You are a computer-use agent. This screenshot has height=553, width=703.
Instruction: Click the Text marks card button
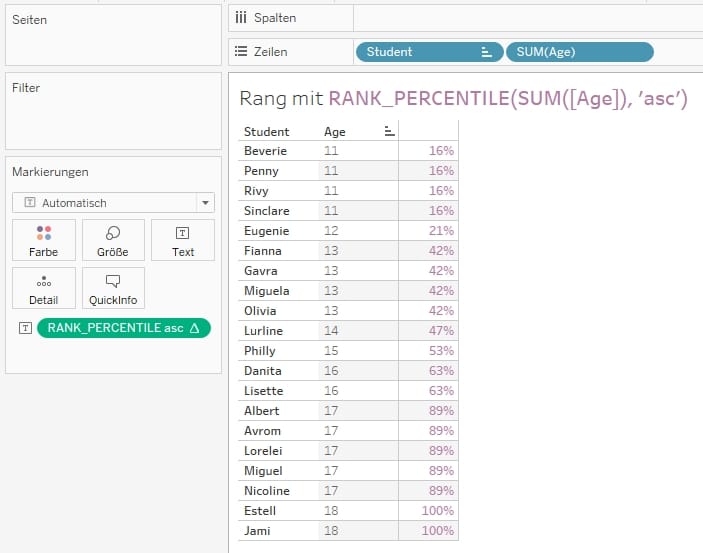click(183, 240)
